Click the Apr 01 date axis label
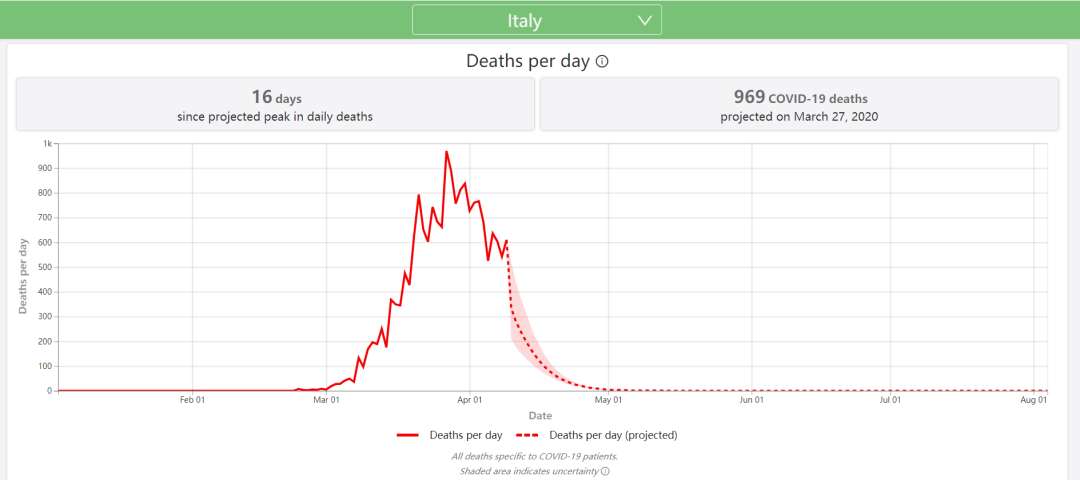 (x=470, y=400)
